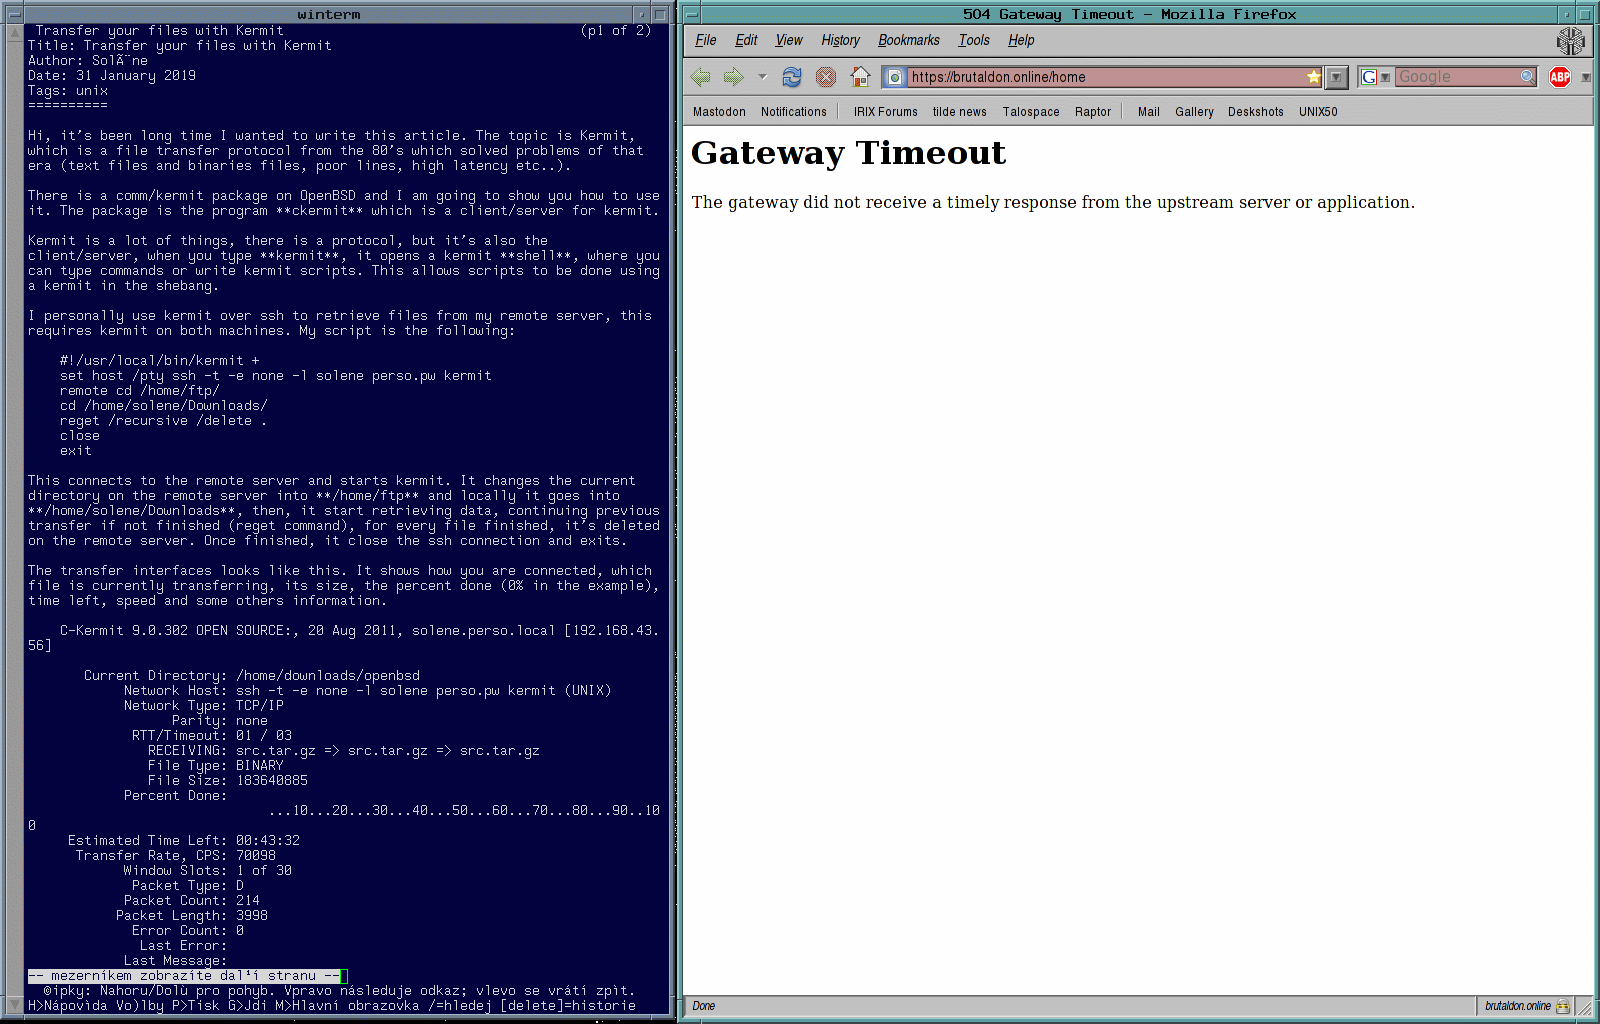Open the Adblock Plus ABP icon
Viewport: 1600px width, 1024px height.
tap(1559, 77)
